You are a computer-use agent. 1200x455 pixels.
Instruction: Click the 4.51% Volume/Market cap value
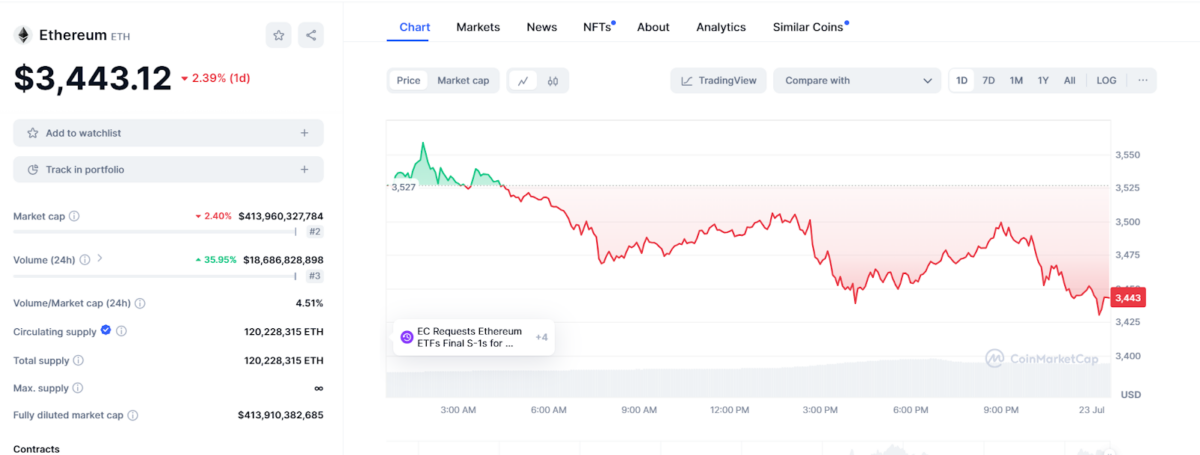pos(307,303)
